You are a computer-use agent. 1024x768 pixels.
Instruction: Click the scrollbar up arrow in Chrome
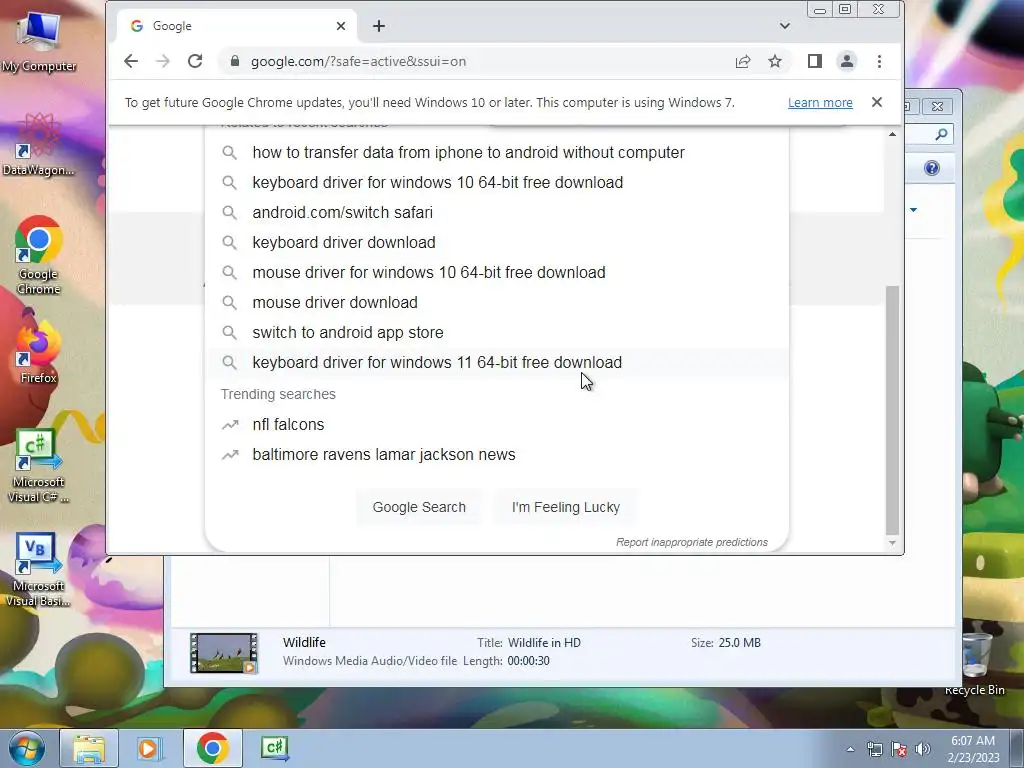pyautogui.click(x=892, y=134)
